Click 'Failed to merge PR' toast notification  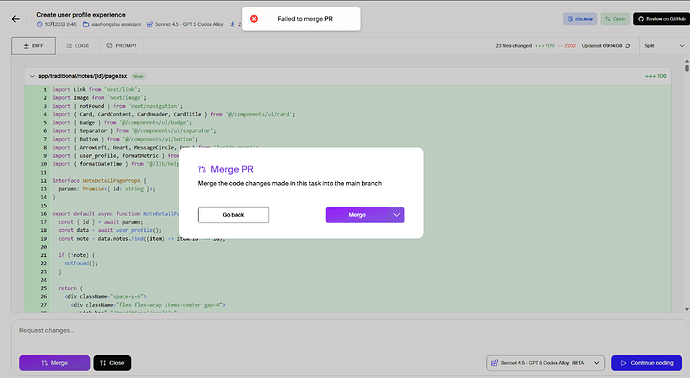coord(301,19)
